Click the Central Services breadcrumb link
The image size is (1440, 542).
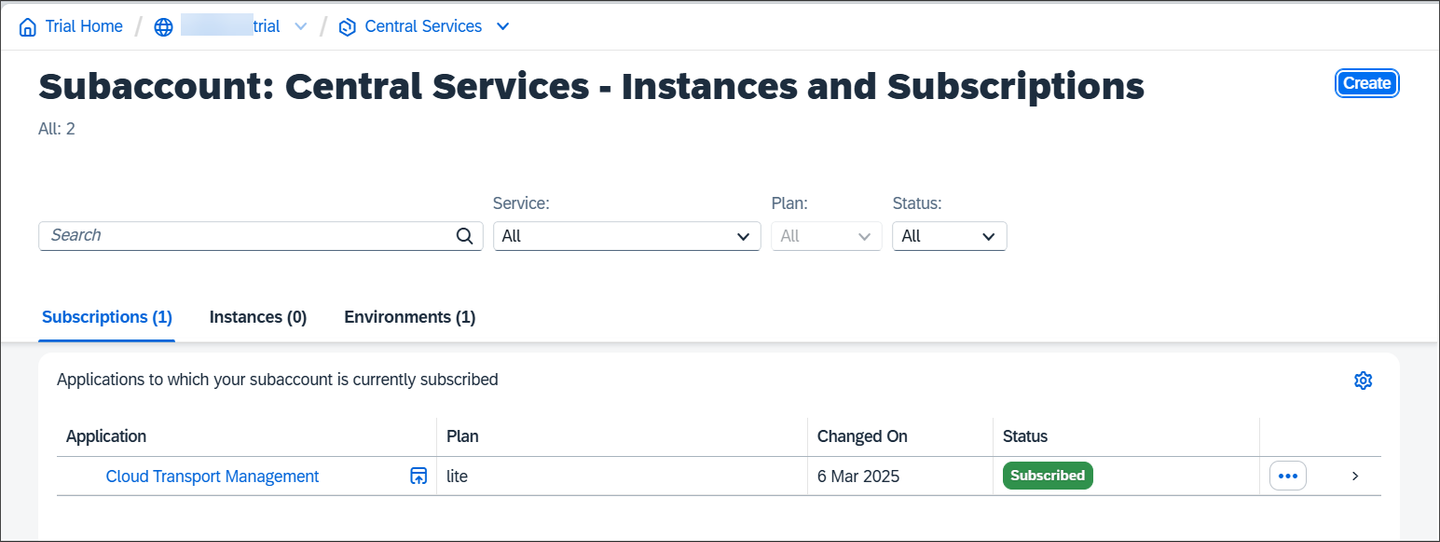[x=423, y=27]
